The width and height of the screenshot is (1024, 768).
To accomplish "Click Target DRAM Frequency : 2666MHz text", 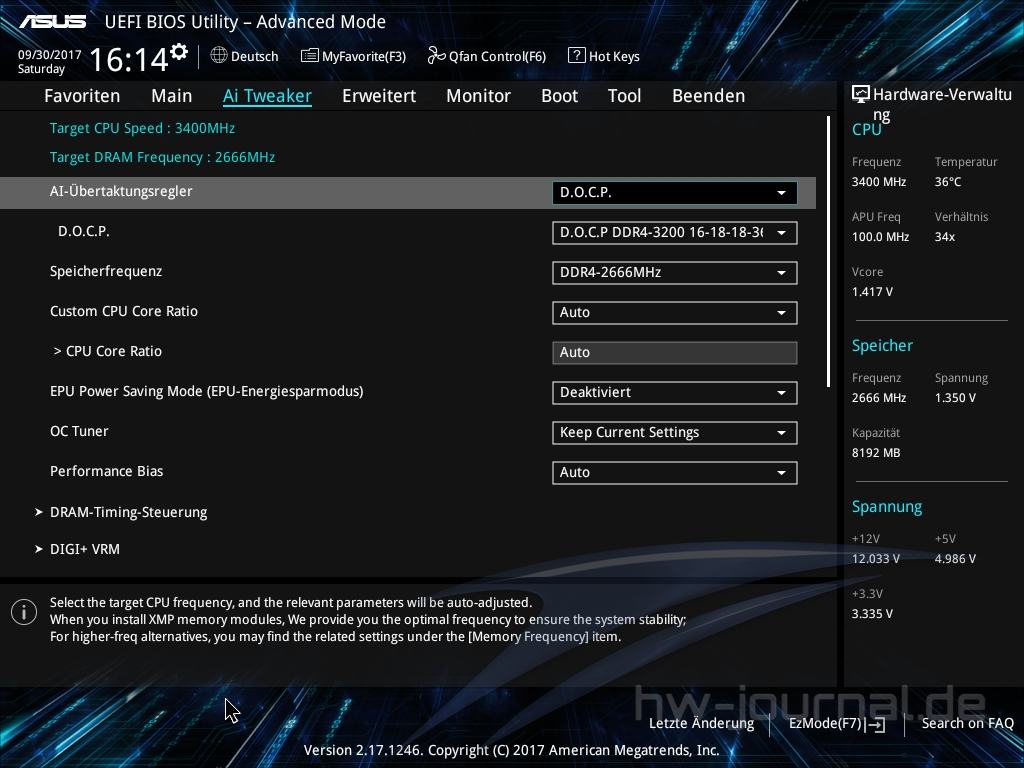I will (x=163, y=157).
